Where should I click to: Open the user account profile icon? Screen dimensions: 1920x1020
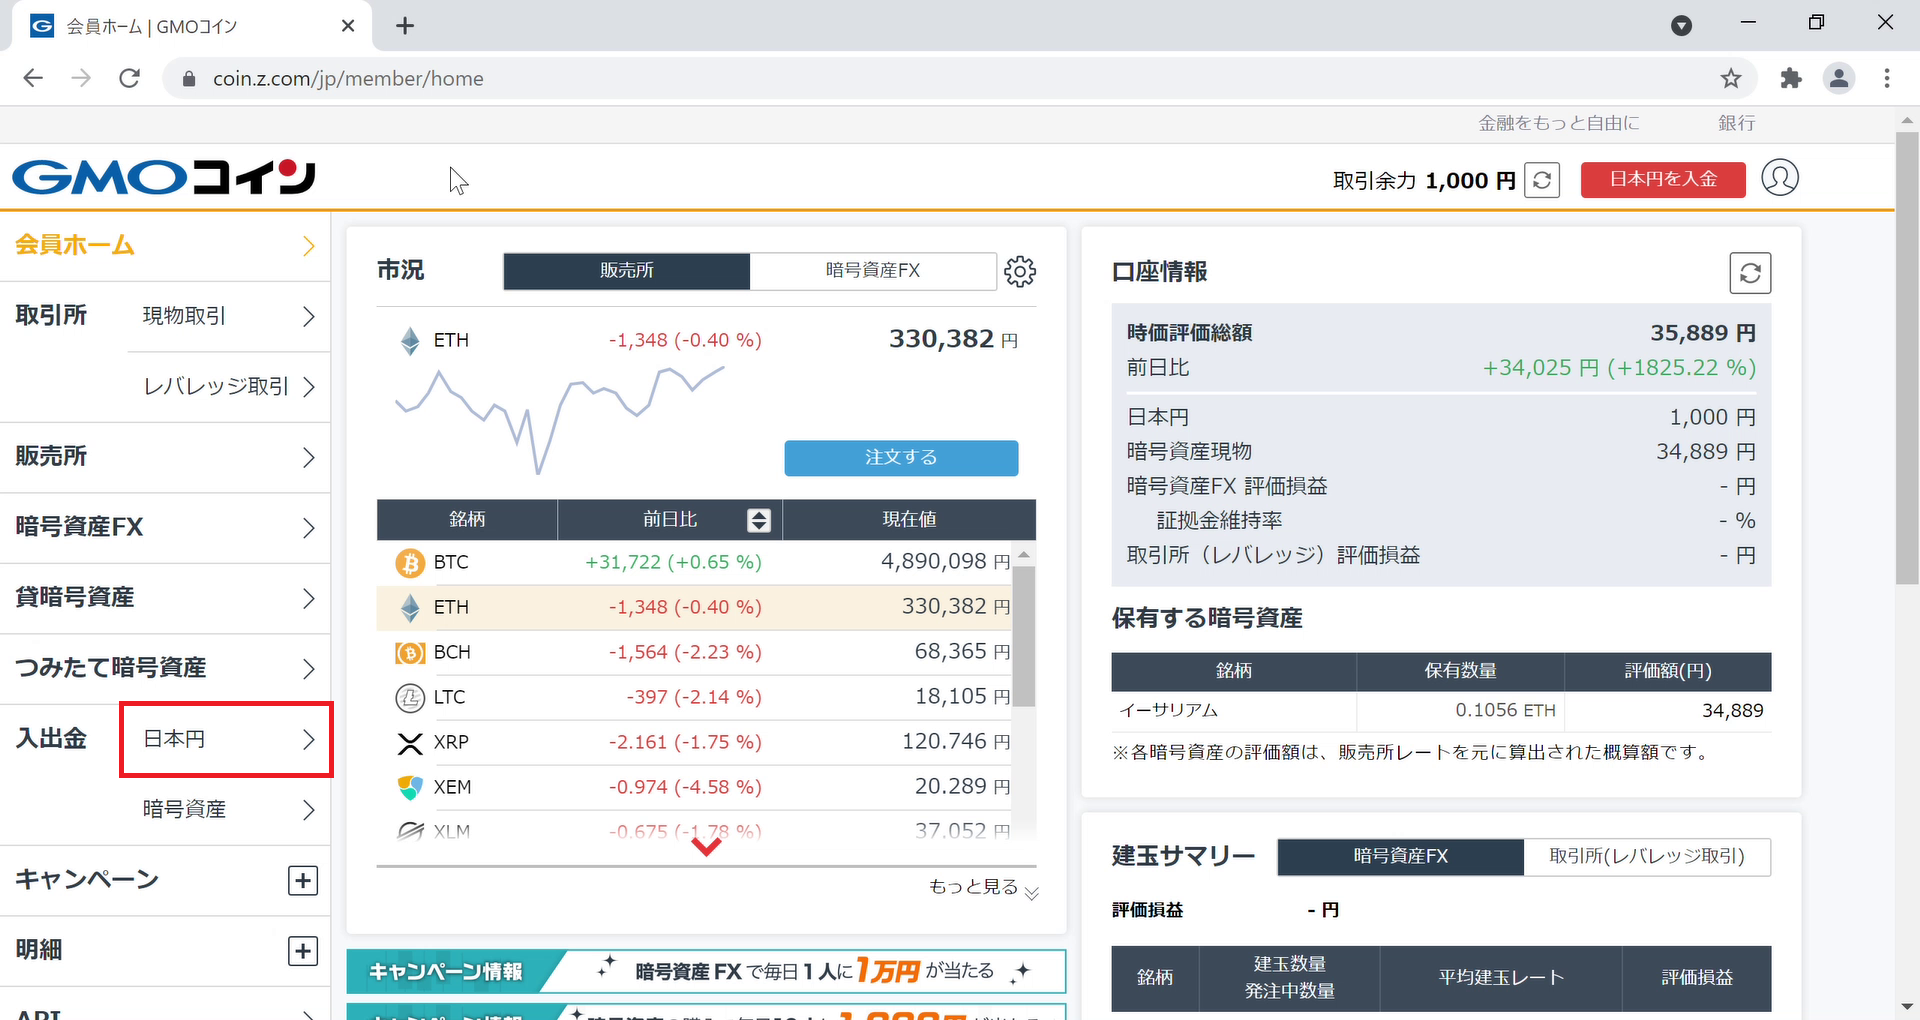[1779, 178]
